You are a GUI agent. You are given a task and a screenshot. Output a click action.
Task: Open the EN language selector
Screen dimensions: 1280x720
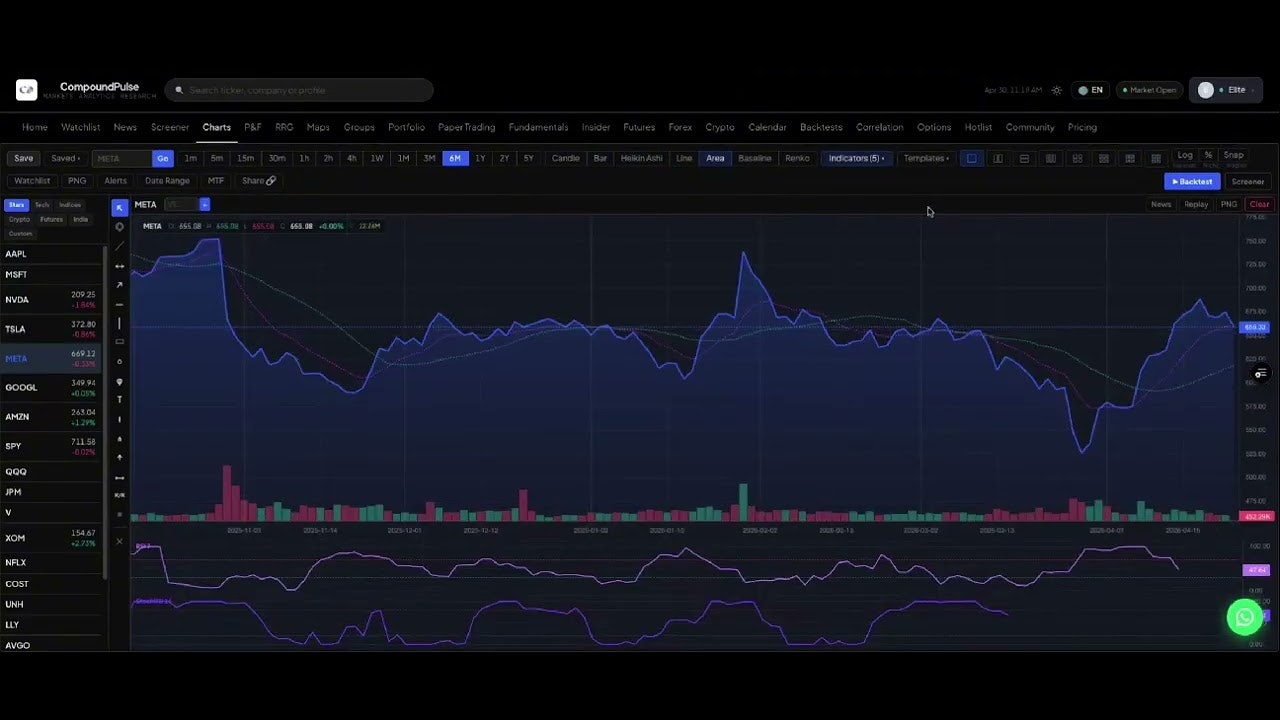pyautogui.click(x=1090, y=90)
